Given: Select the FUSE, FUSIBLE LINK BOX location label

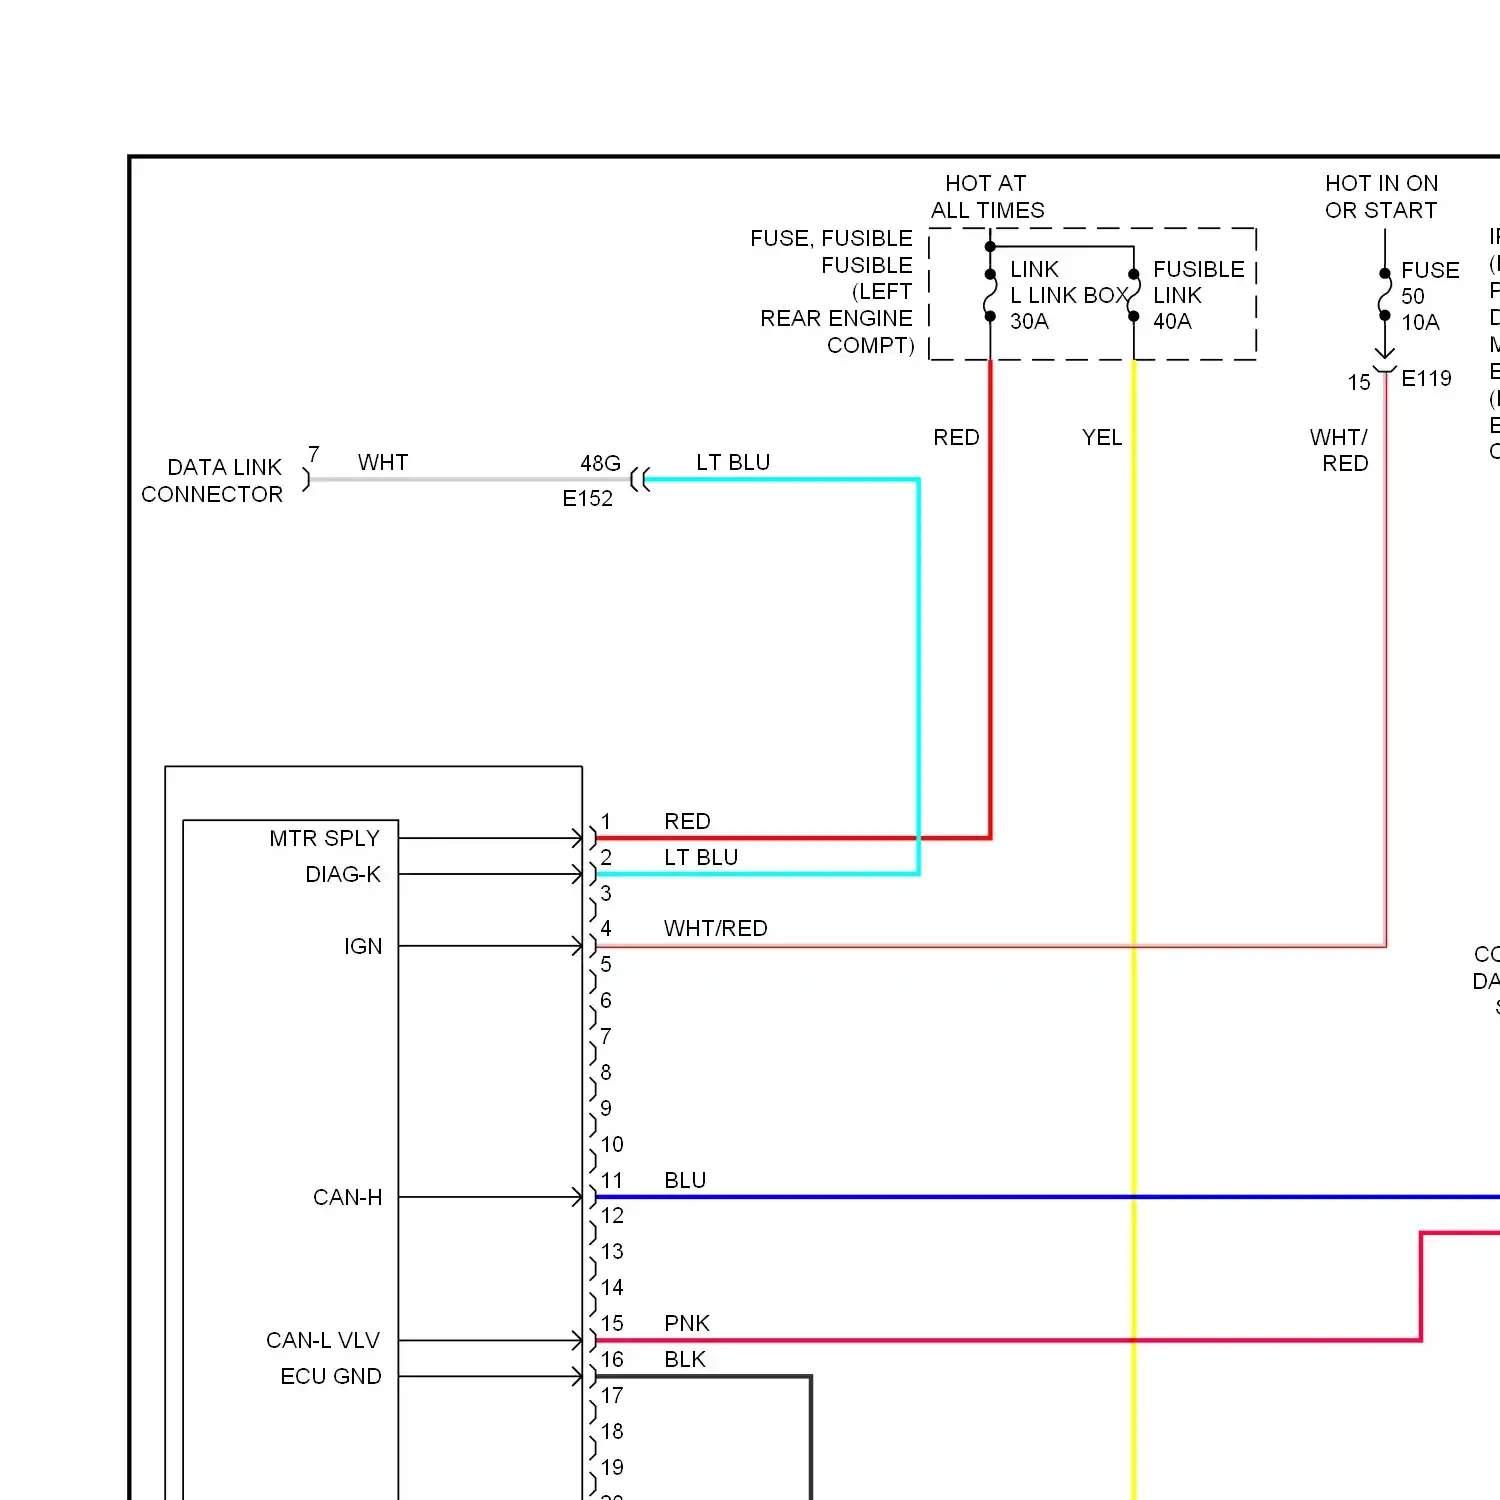Looking at the screenshot, I should point(833,292).
